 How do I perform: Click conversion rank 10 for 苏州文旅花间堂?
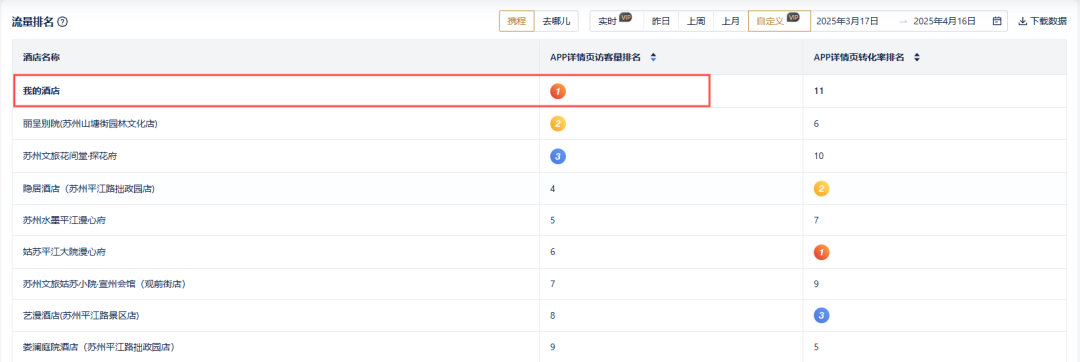tap(819, 156)
